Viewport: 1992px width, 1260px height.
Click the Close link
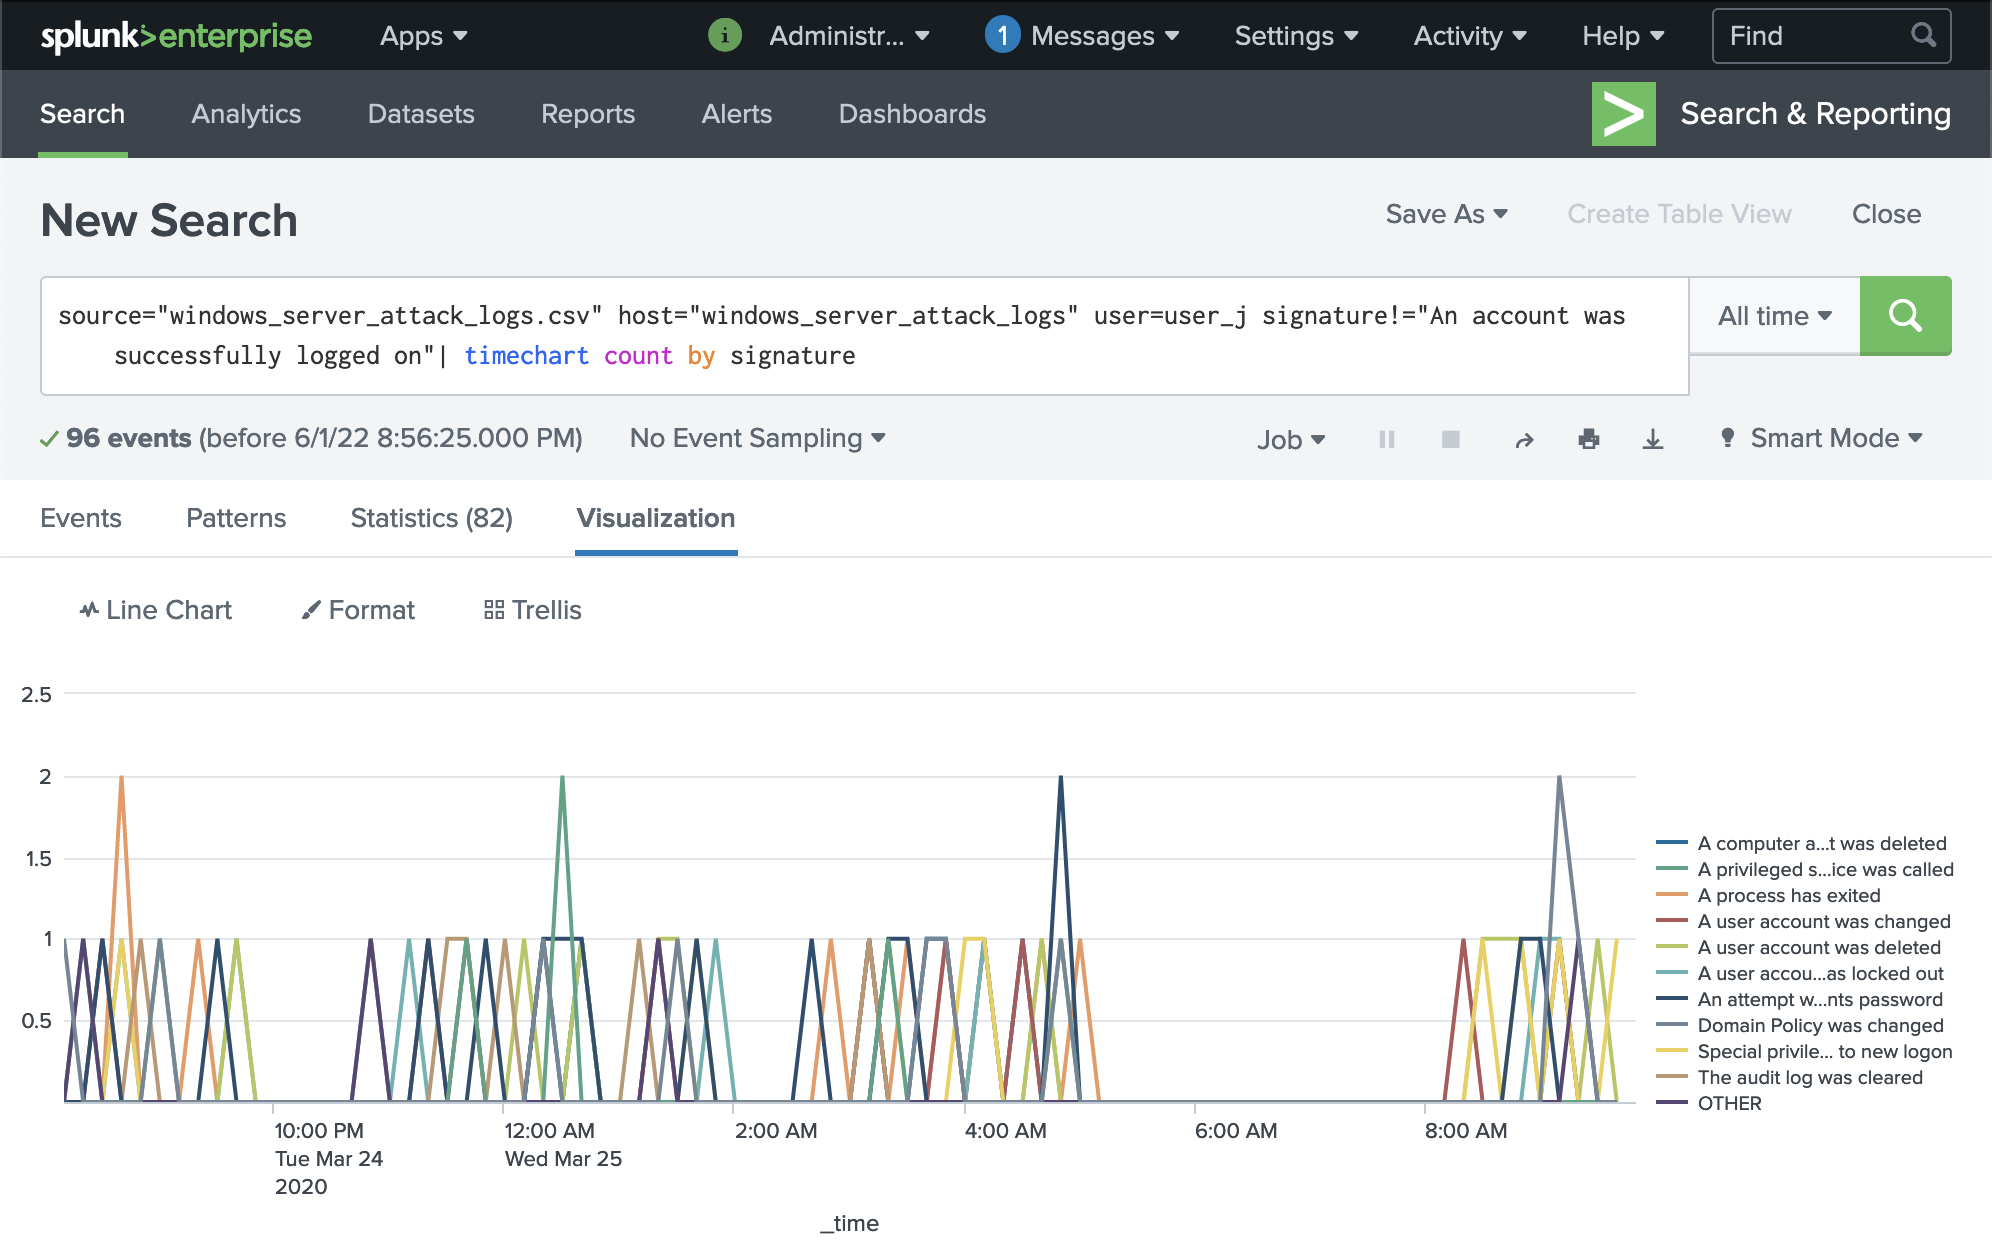[x=1885, y=214]
